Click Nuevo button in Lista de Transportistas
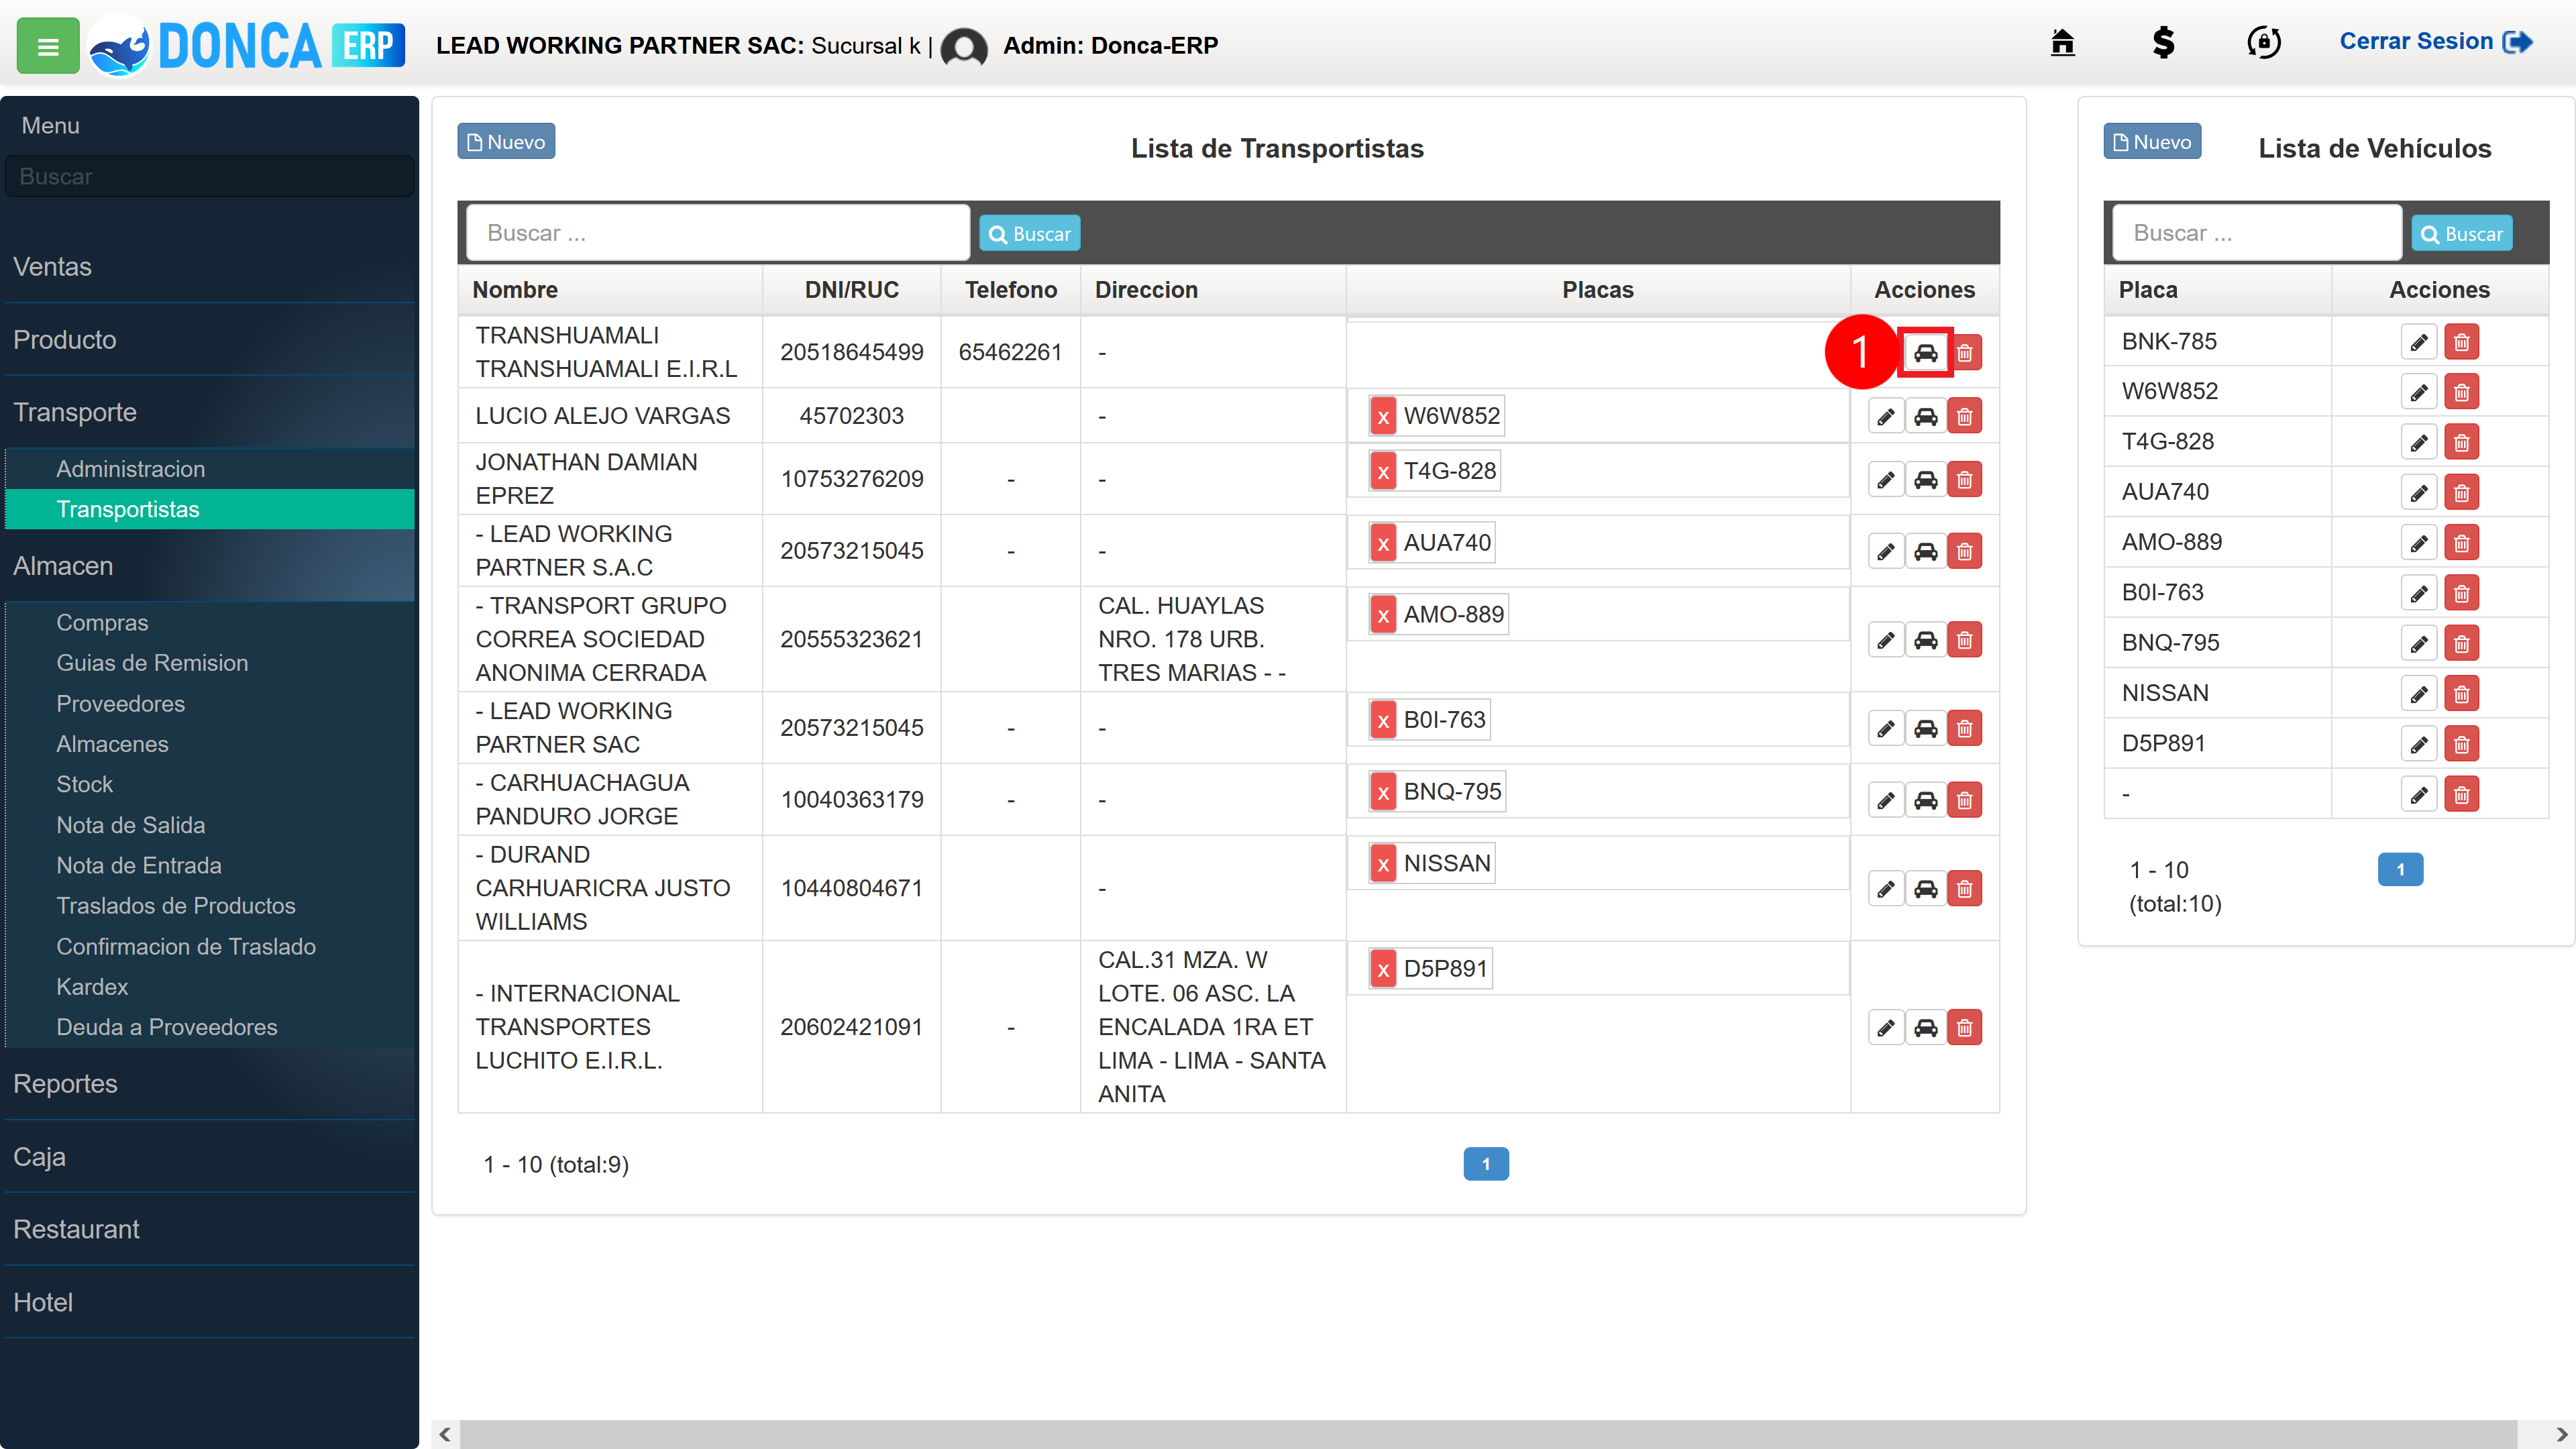 click(x=506, y=142)
